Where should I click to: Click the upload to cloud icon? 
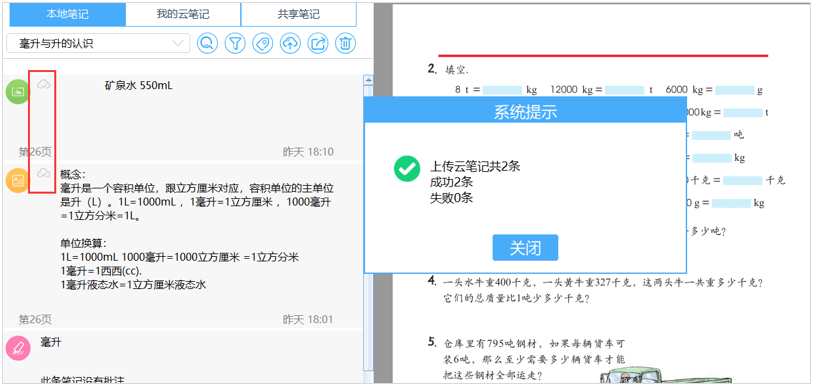pyautogui.click(x=290, y=44)
